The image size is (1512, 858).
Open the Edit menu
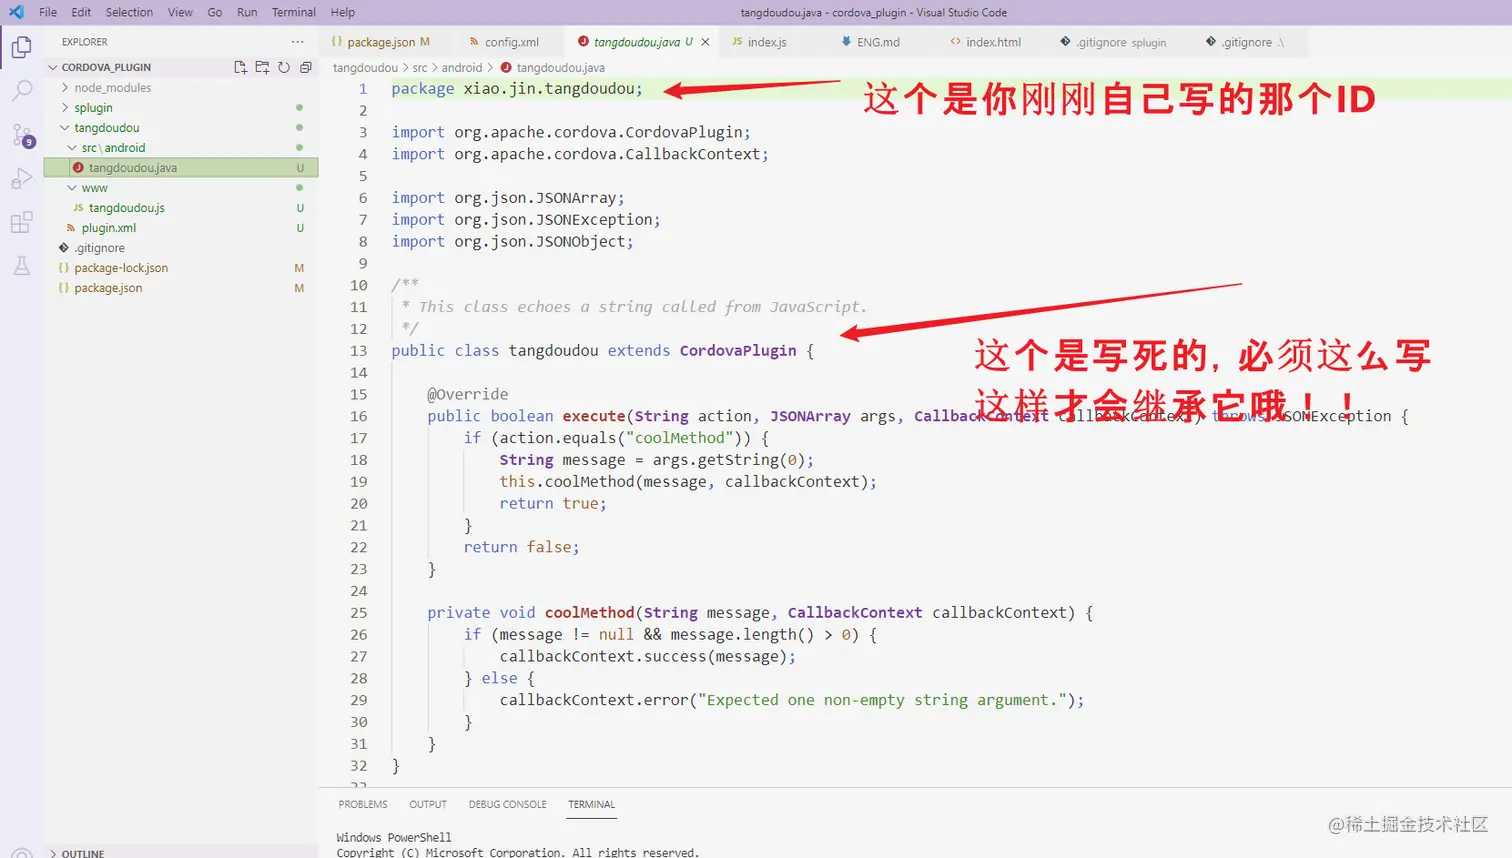click(81, 12)
